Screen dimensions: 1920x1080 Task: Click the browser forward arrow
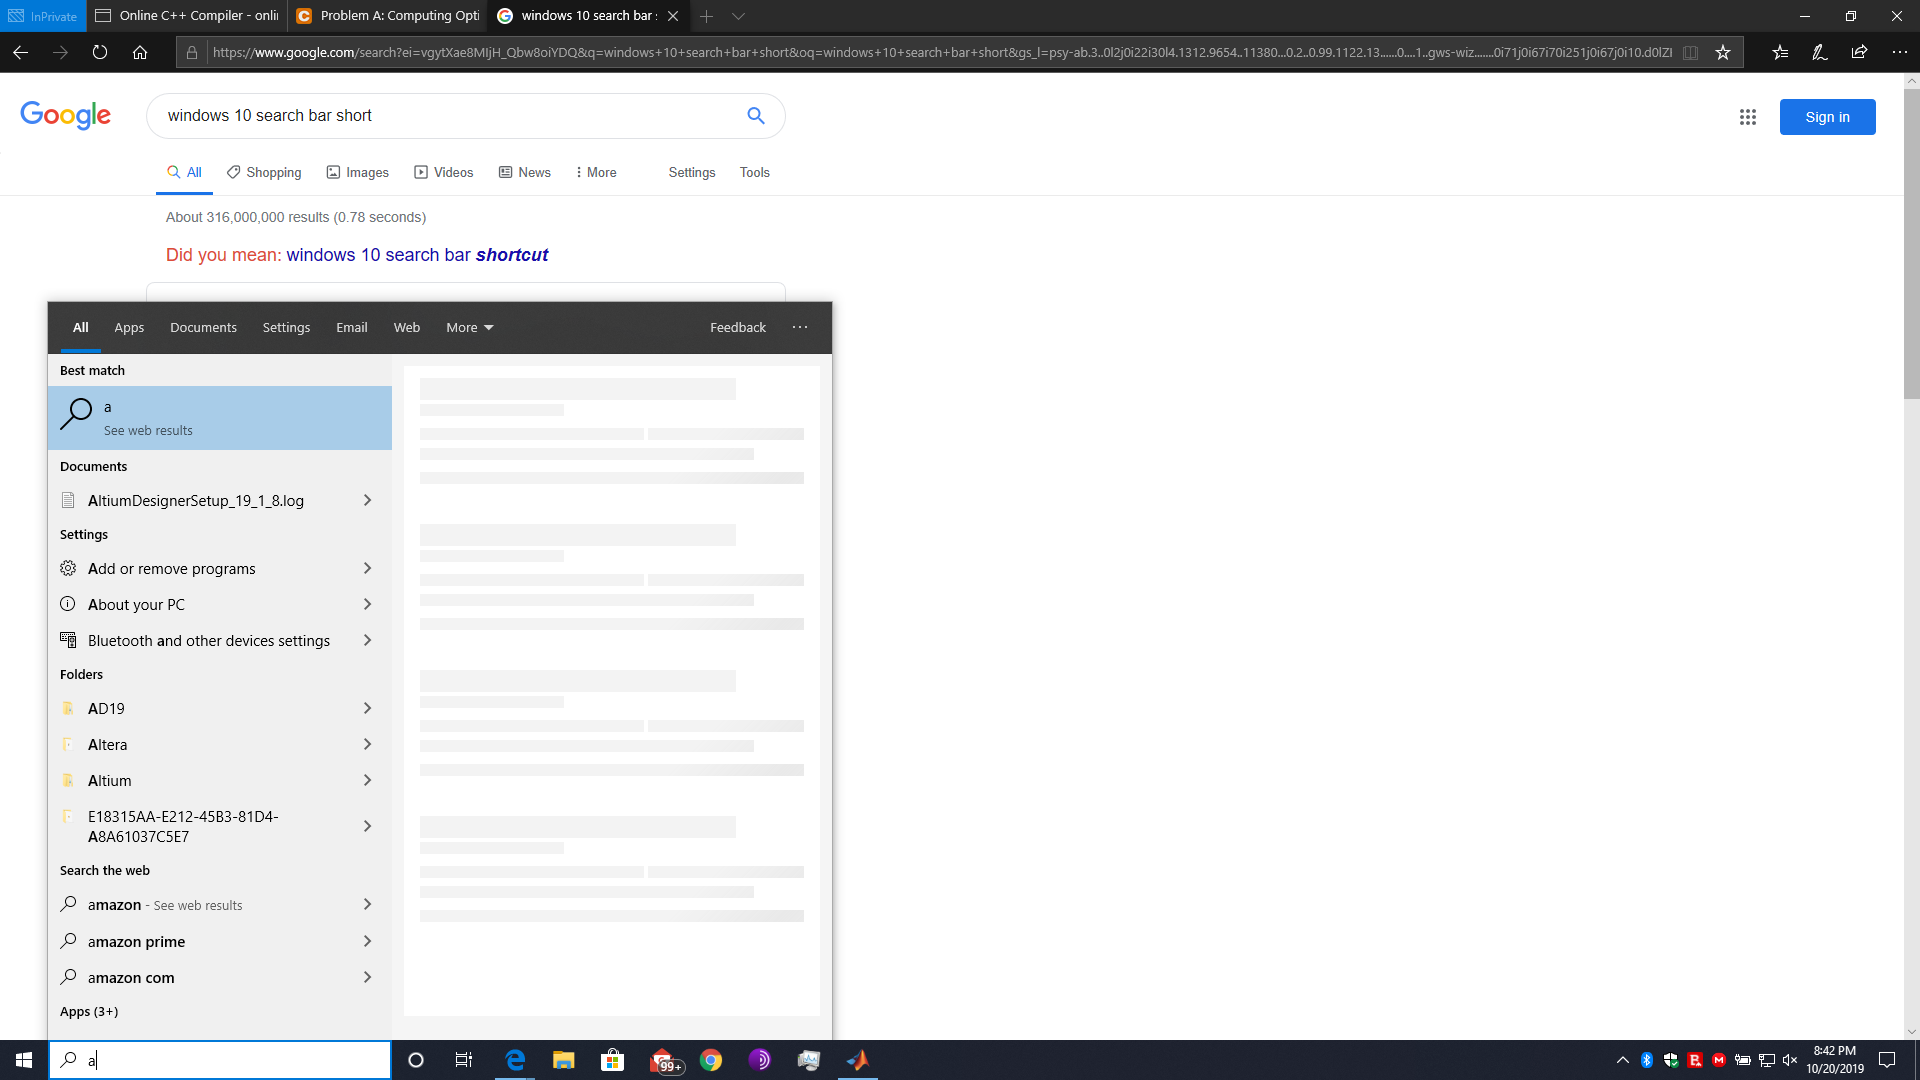coord(60,52)
